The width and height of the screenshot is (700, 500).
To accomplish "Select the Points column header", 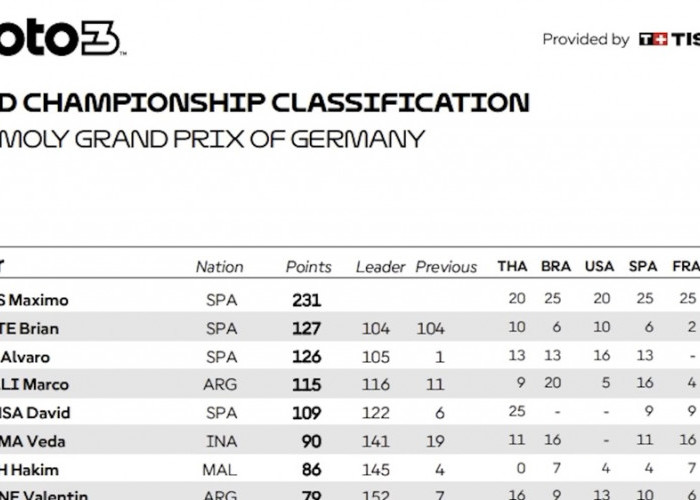I will pos(308,267).
